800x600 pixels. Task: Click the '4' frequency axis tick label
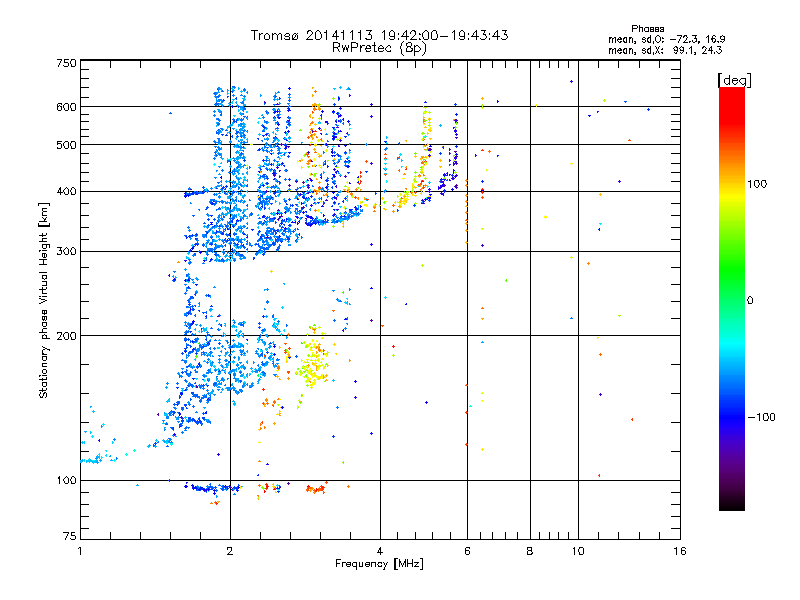[x=380, y=551]
